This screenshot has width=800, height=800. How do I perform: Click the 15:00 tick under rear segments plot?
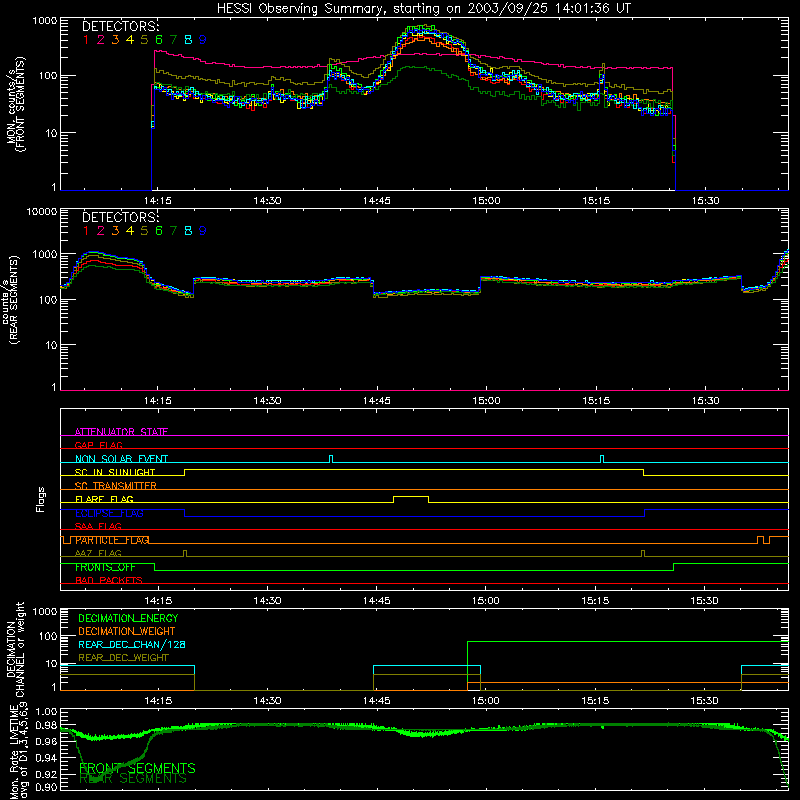pyautogui.click(x=486, y=401)
